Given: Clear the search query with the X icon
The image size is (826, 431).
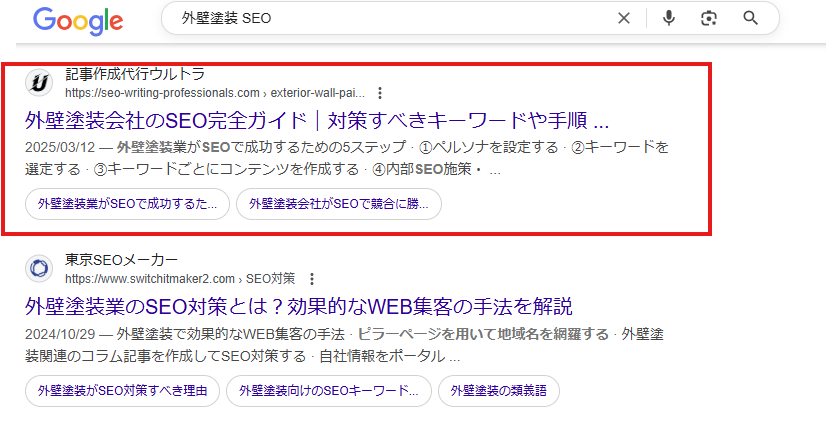Looking at the screenshot, I should pyautogui.click(x=624, y=19).
